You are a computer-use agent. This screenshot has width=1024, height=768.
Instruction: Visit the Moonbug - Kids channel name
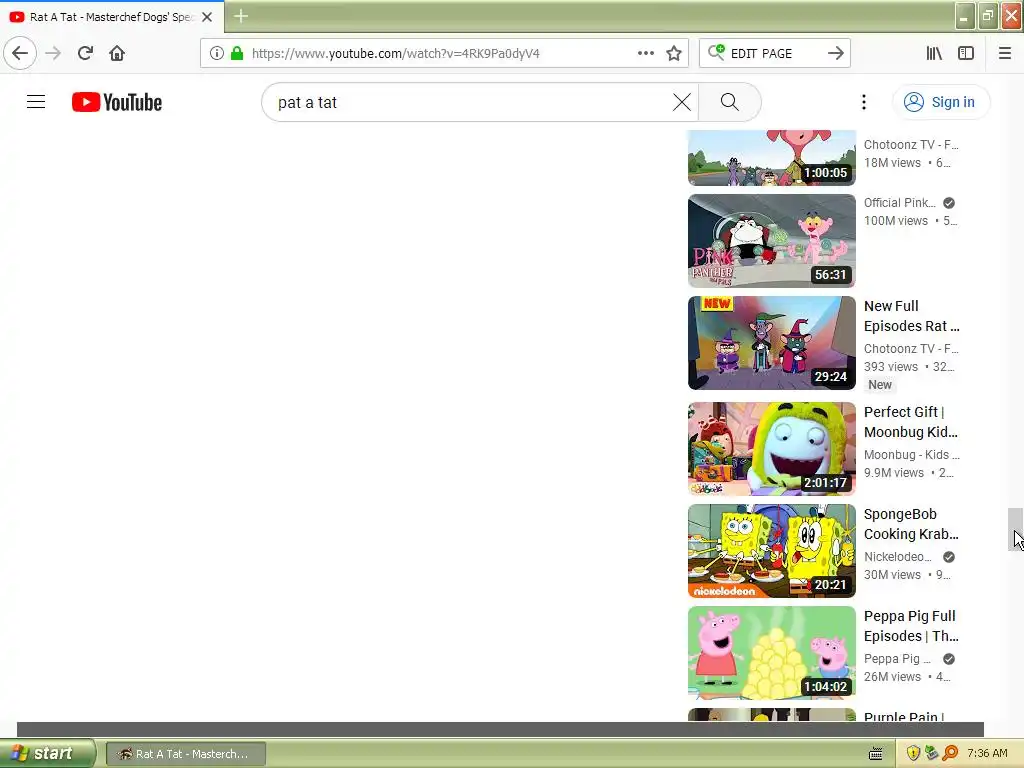pyautogui.click(x=911, y=455)
